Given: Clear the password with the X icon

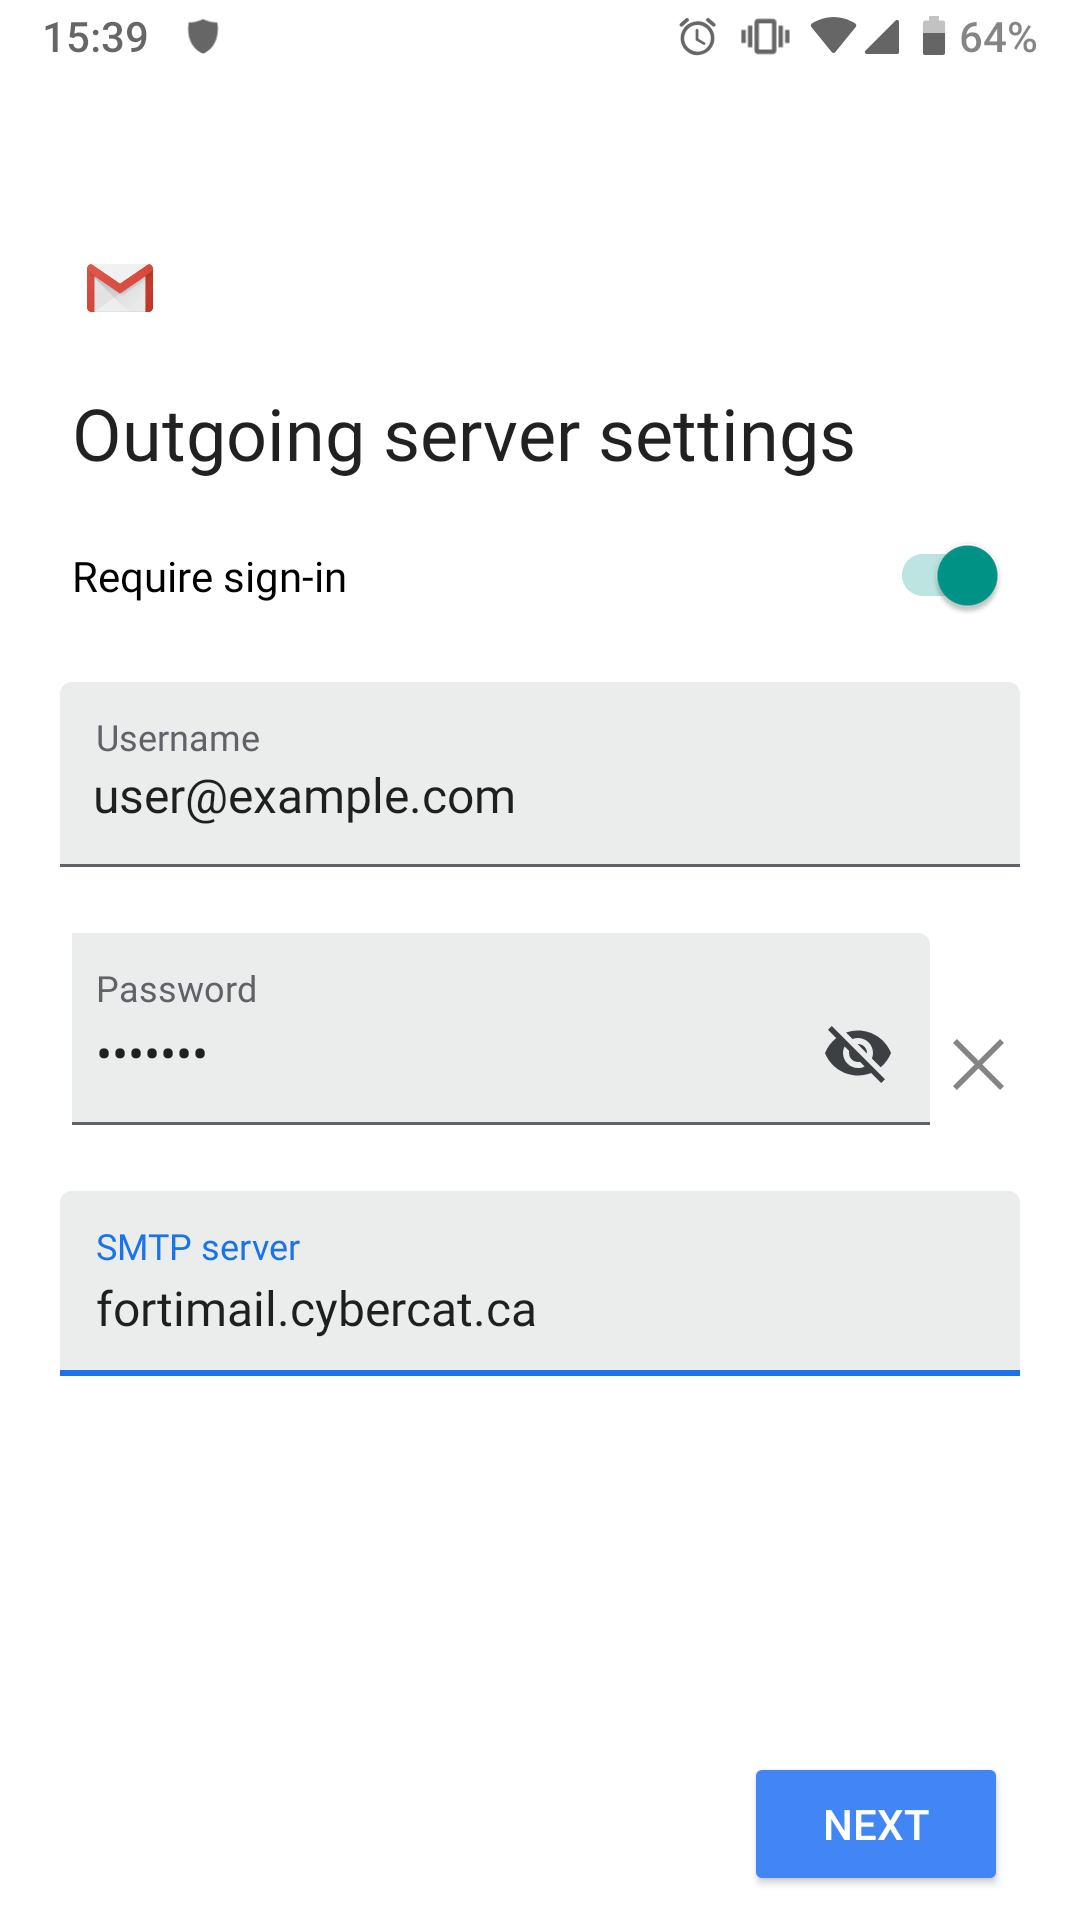Looking at the screenshot, I should [978, 1064].
